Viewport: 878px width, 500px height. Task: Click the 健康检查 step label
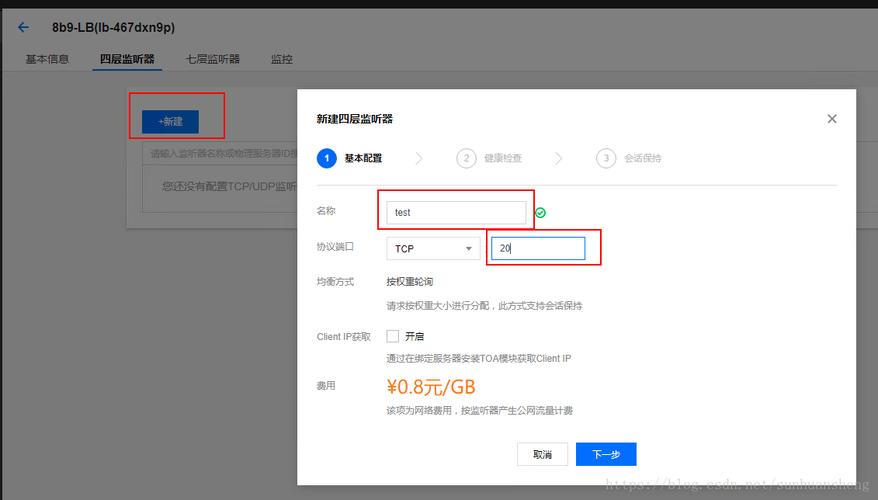[503, 158]
